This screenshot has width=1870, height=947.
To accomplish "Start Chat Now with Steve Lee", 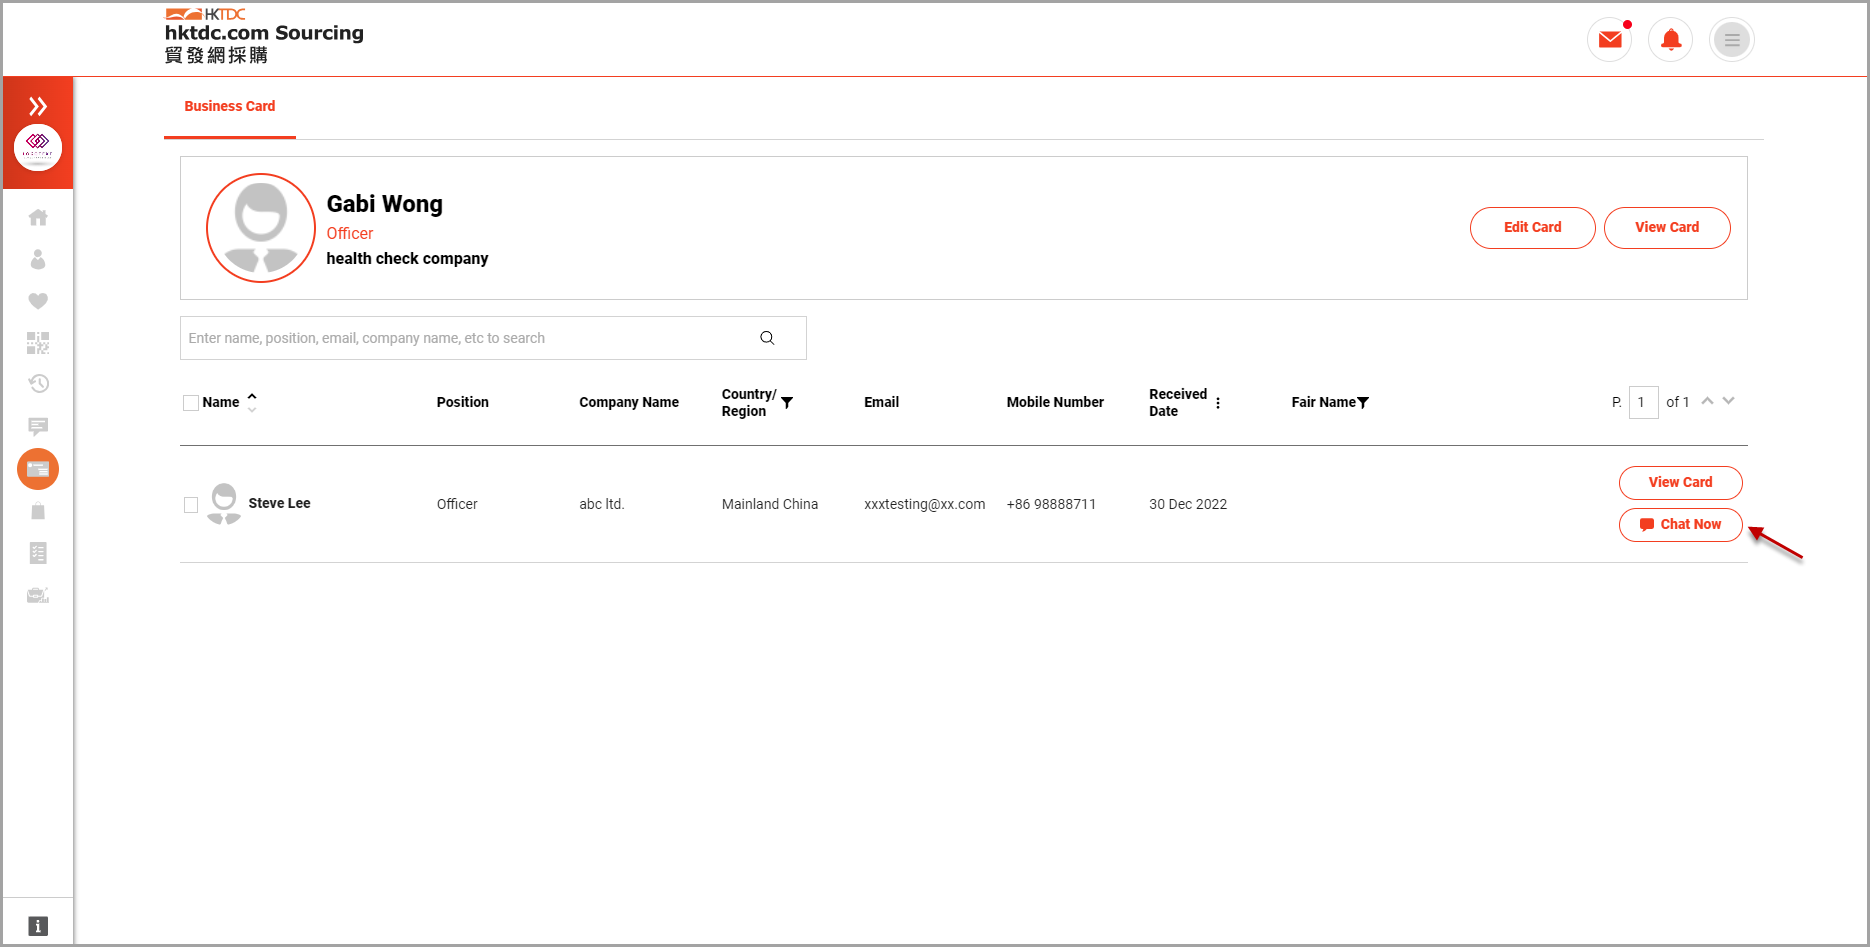I will pyautogui.click(x=1681, y=524).
